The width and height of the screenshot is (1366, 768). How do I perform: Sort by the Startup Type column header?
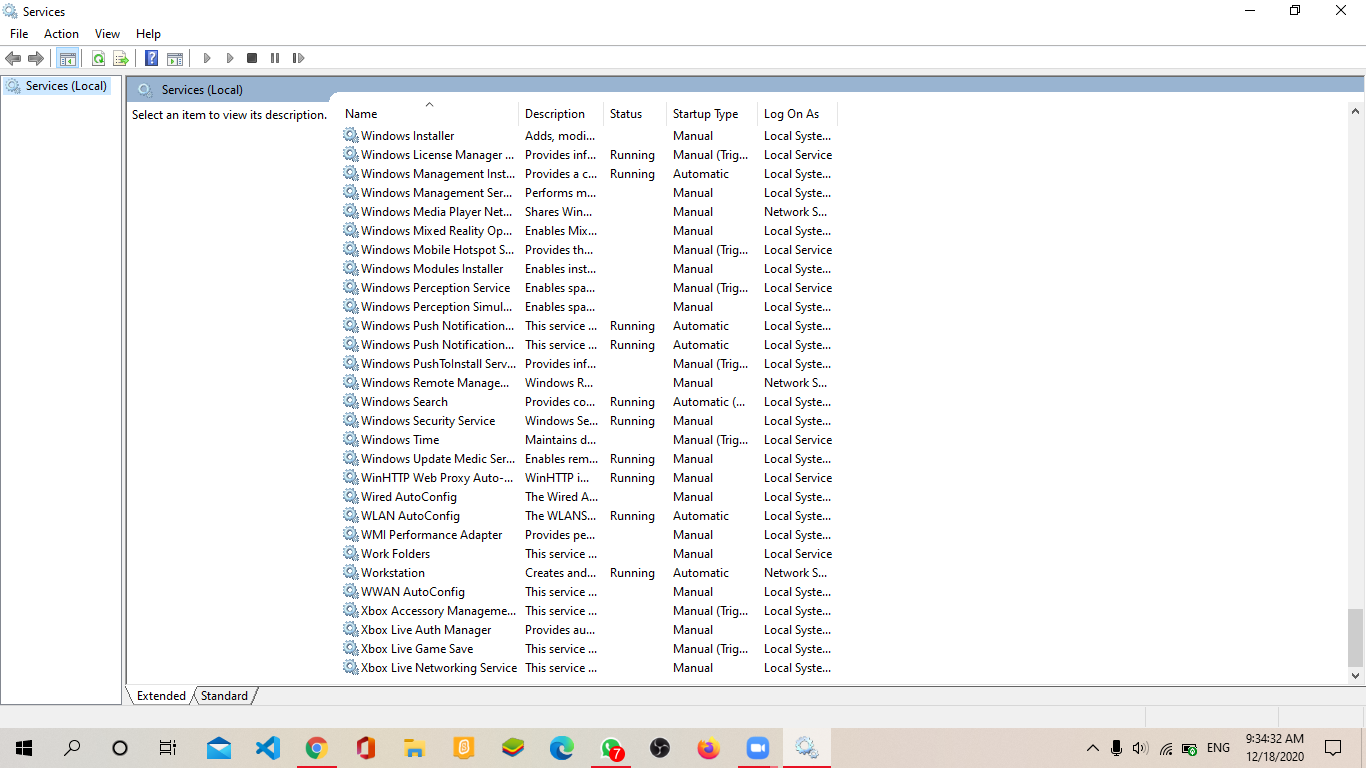tap(712, 114)
